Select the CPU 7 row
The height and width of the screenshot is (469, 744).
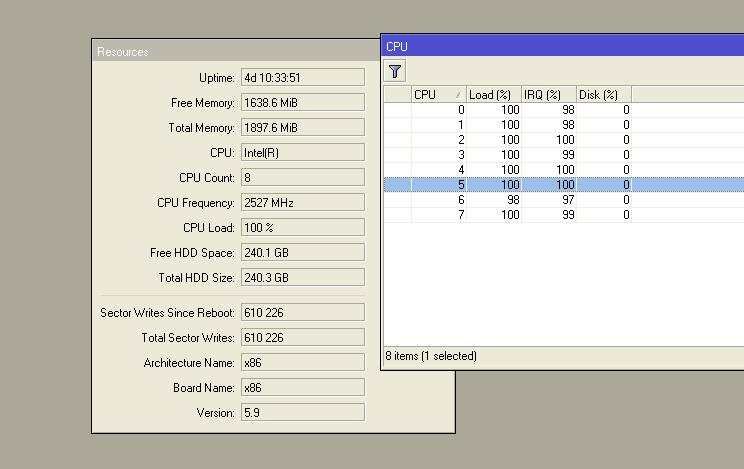(x=564, y=215)
